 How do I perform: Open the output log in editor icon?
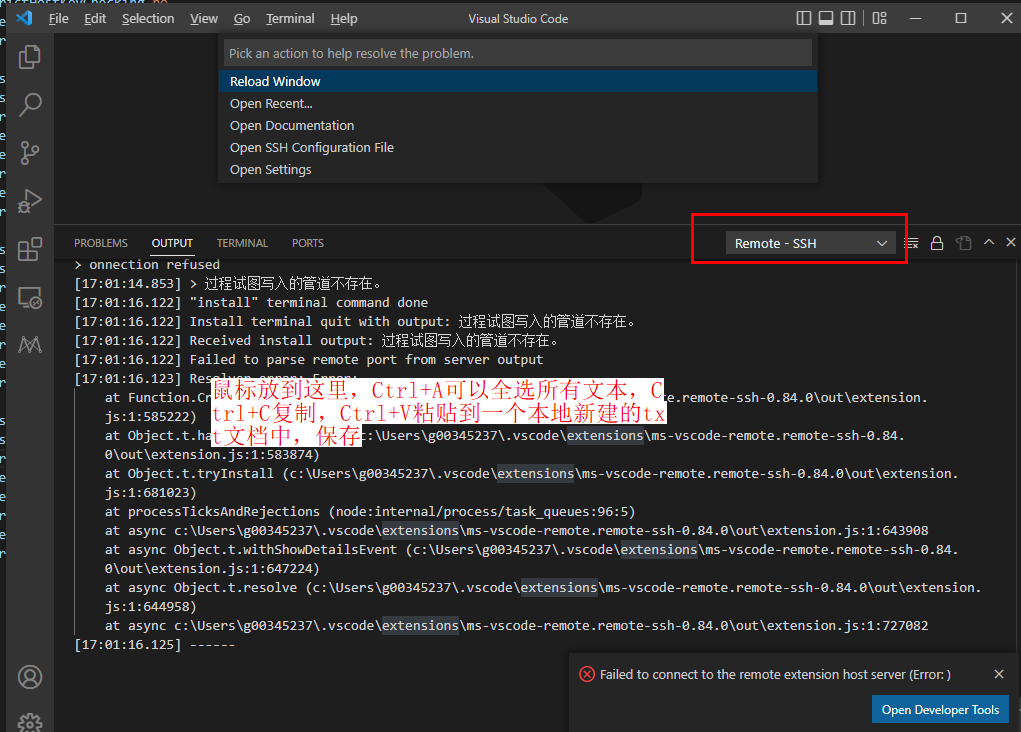964,243
